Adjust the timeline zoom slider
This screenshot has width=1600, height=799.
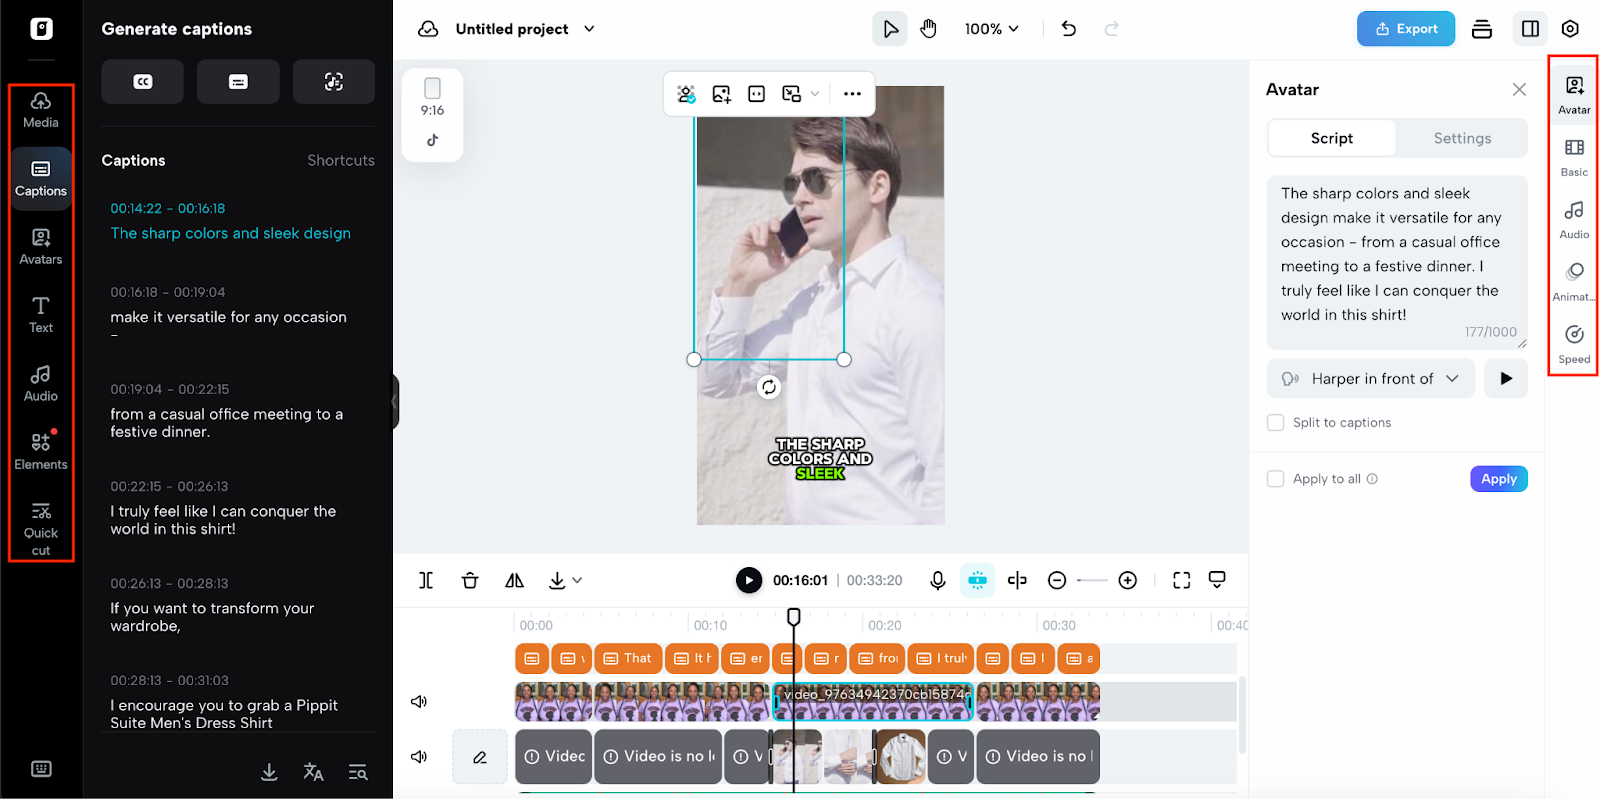1092,580
